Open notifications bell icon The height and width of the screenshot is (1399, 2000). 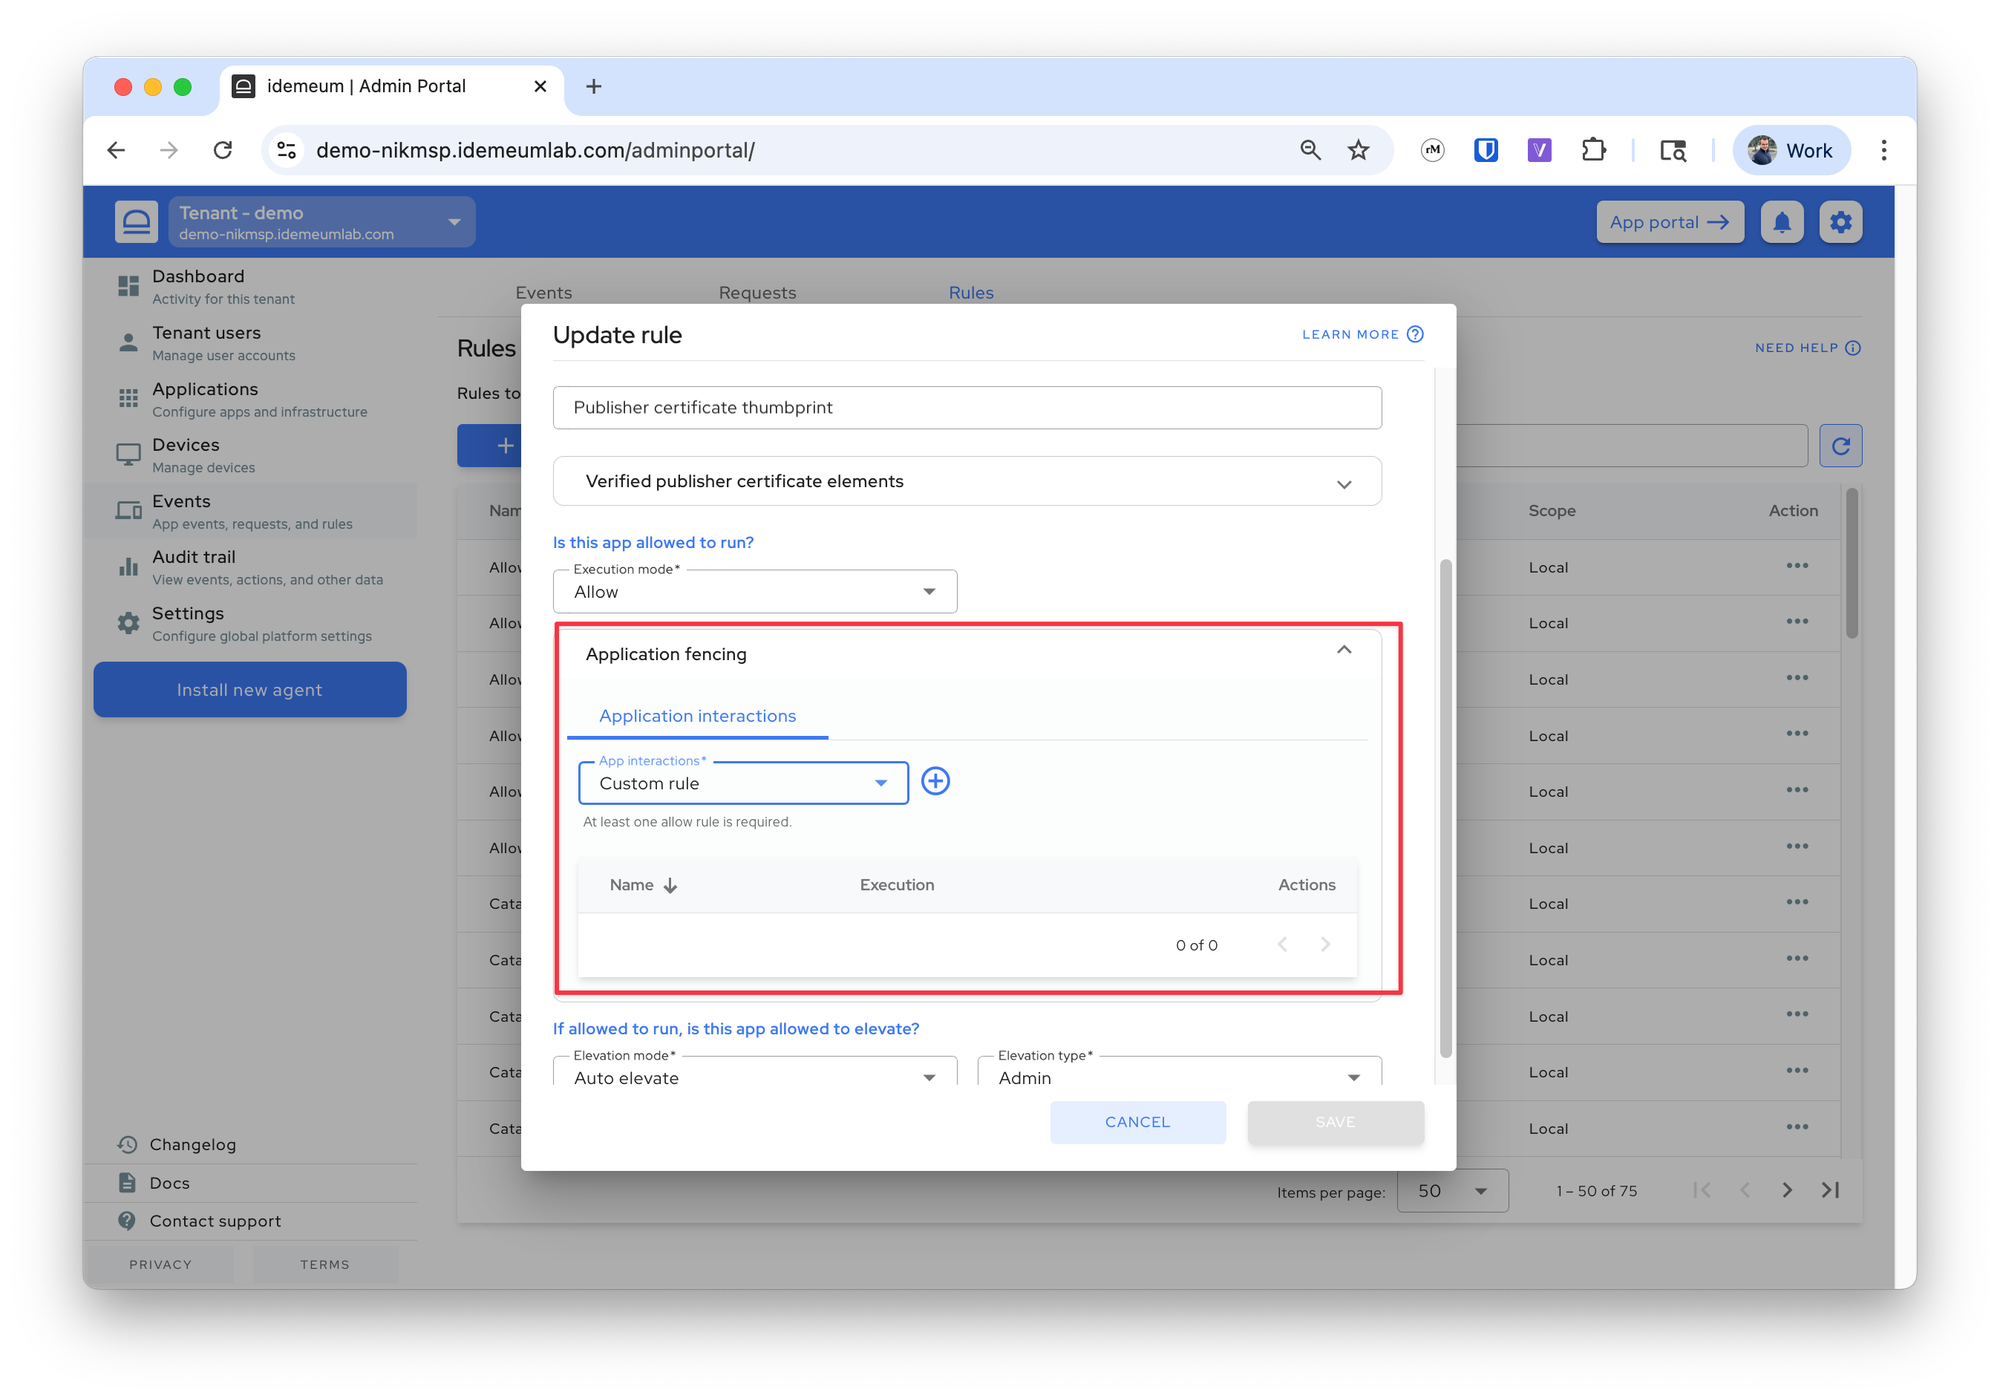(1782, 222)
